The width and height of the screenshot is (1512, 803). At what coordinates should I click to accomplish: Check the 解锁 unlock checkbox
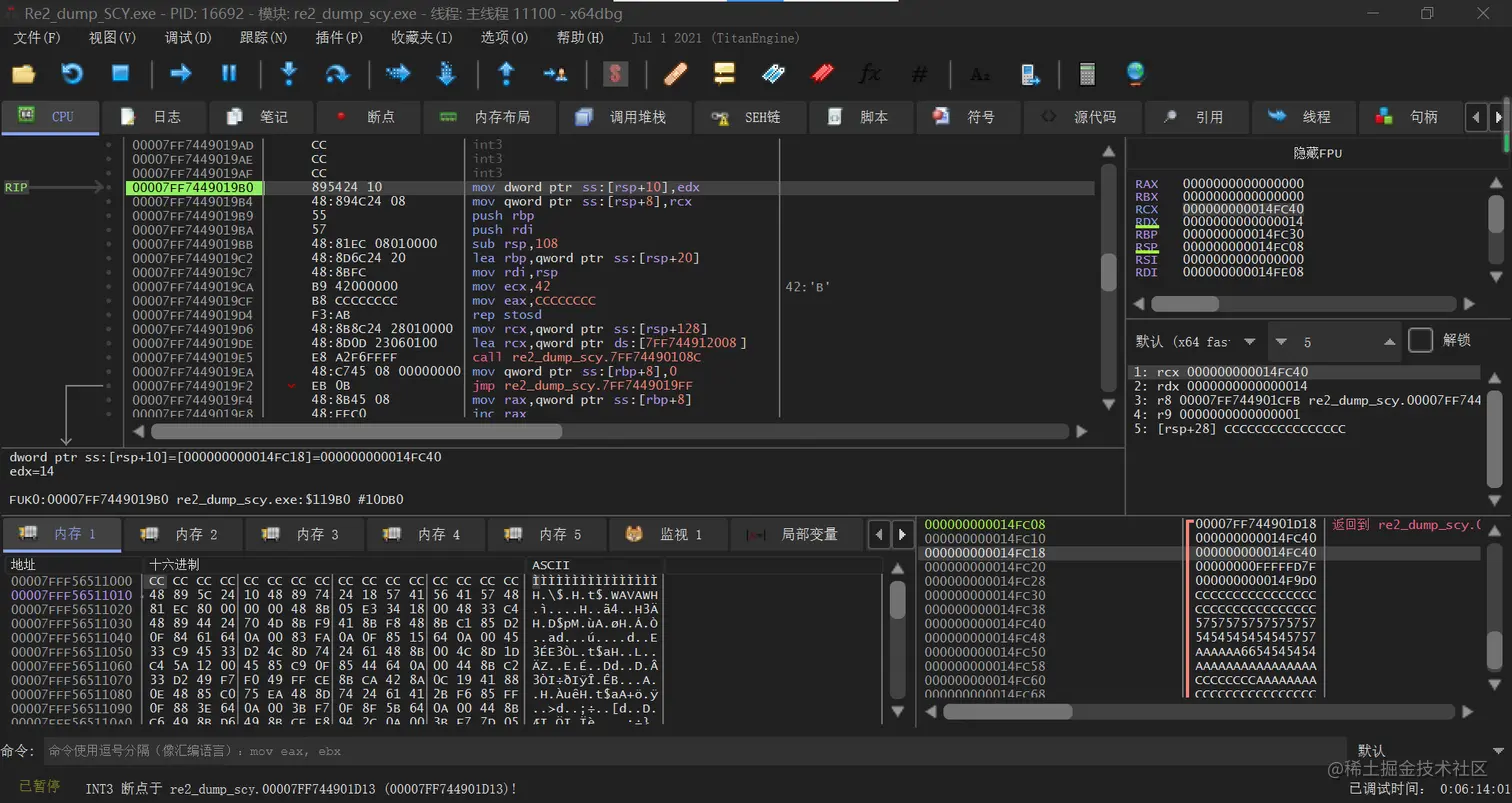click(1420, 341)
